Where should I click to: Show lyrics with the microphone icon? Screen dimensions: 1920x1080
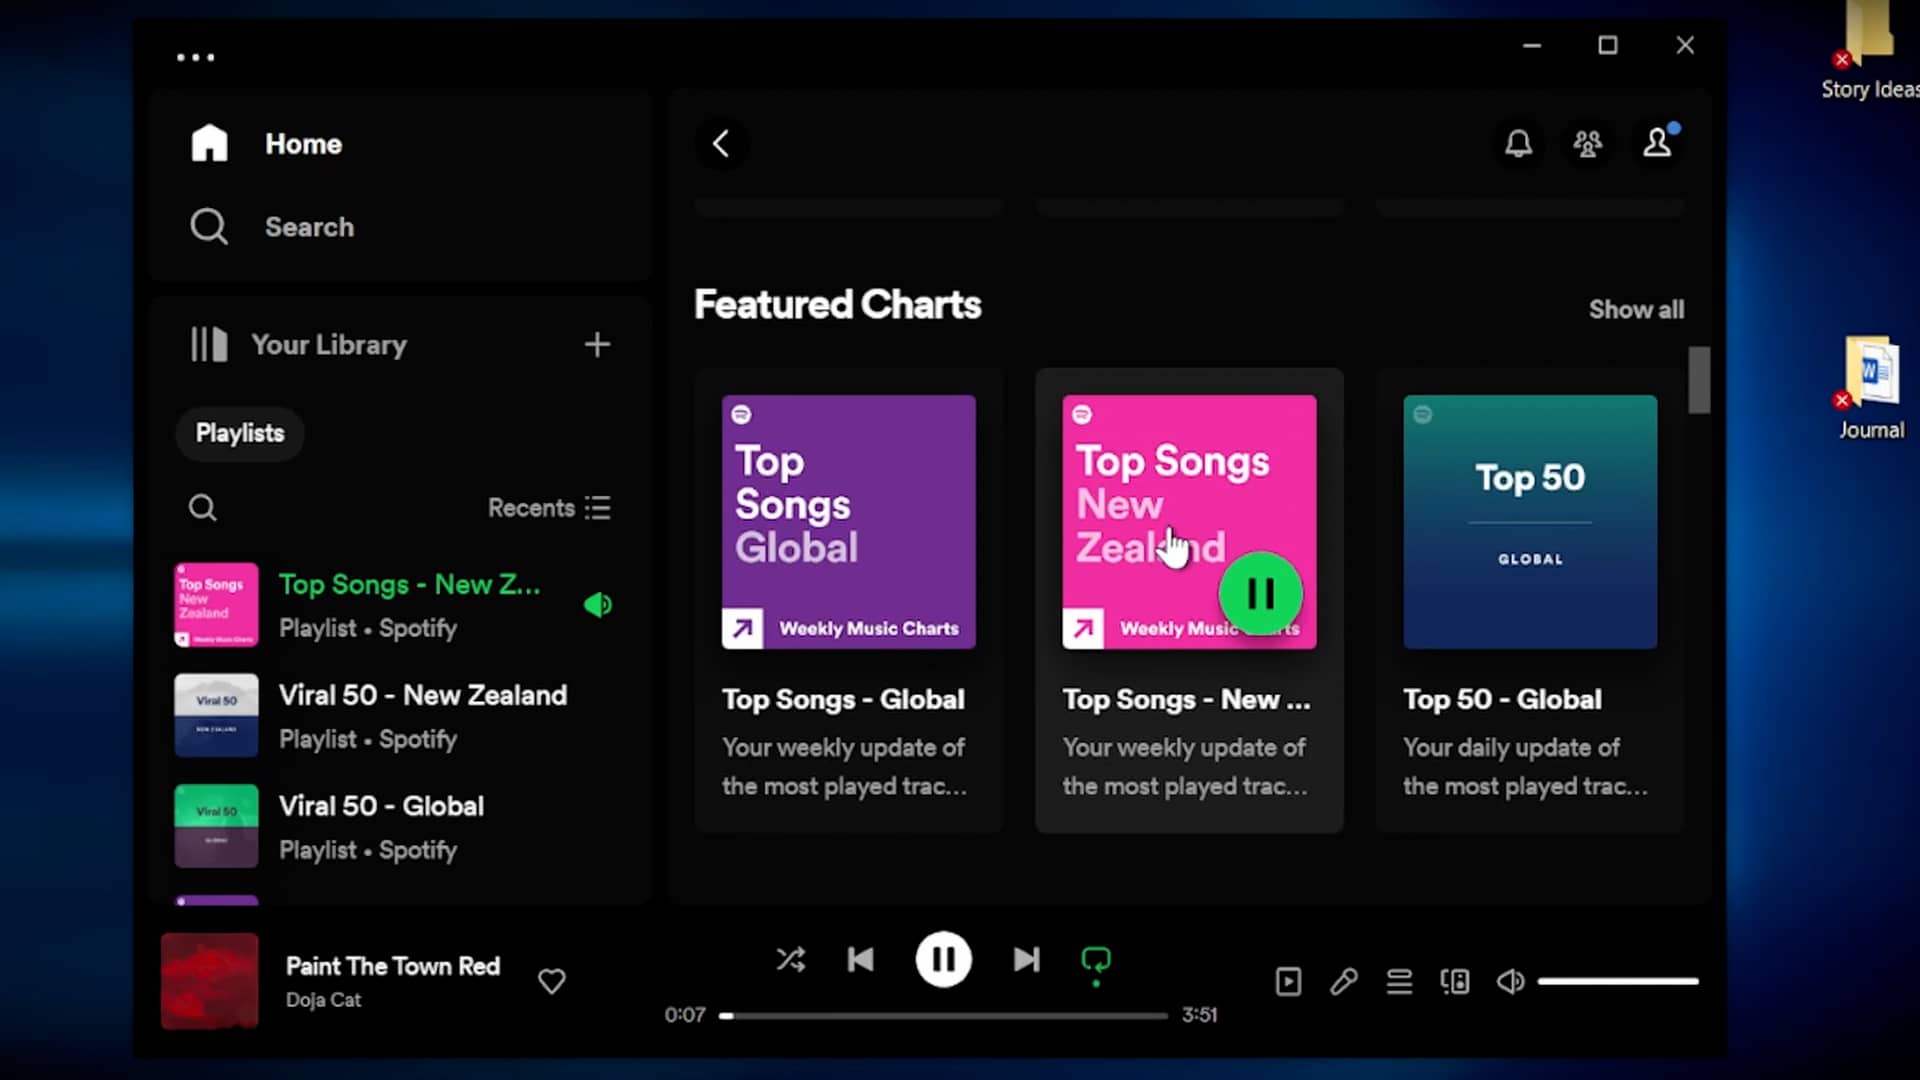click(x=1343, y=982)
